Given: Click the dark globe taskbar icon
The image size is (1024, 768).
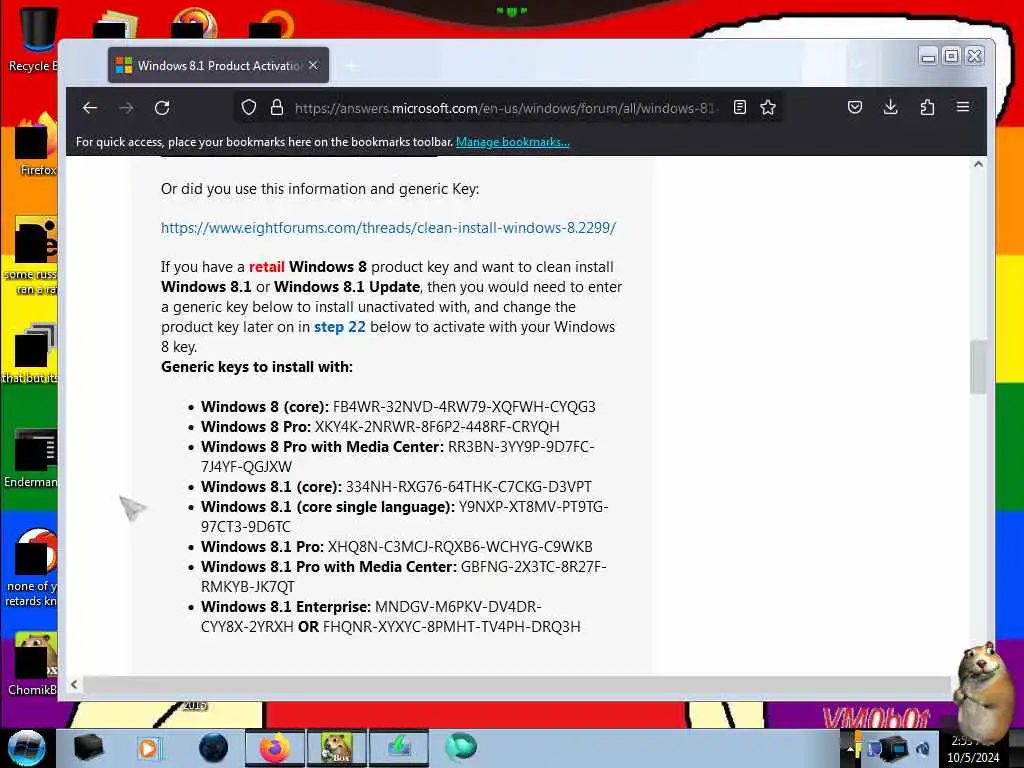Looking at the screenshot, I should point(214,748).
